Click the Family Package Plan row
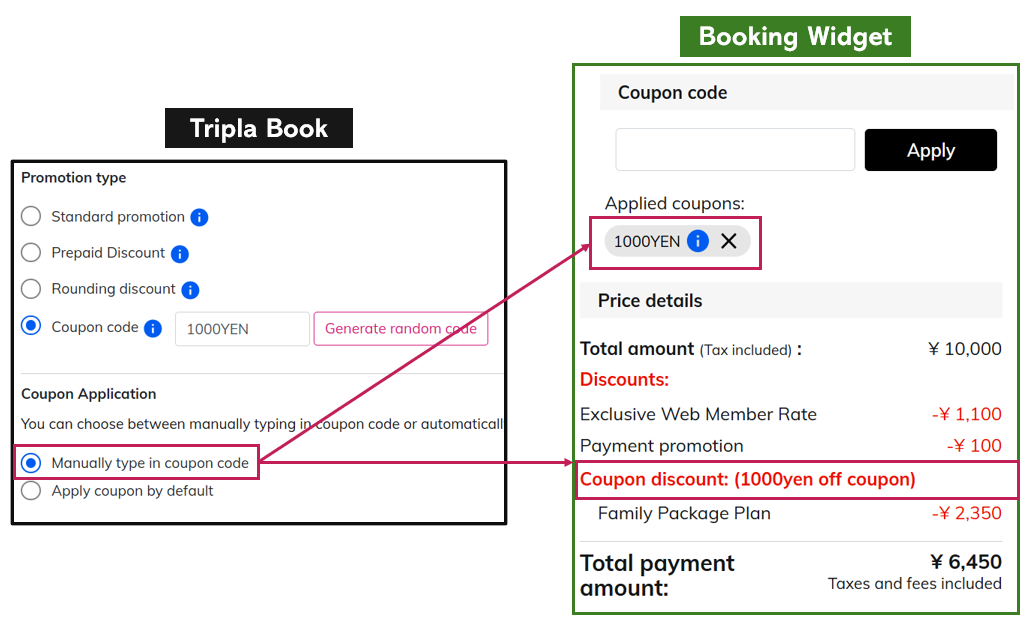This screenshot has height=625, width=1029. [x=684, y=514]
